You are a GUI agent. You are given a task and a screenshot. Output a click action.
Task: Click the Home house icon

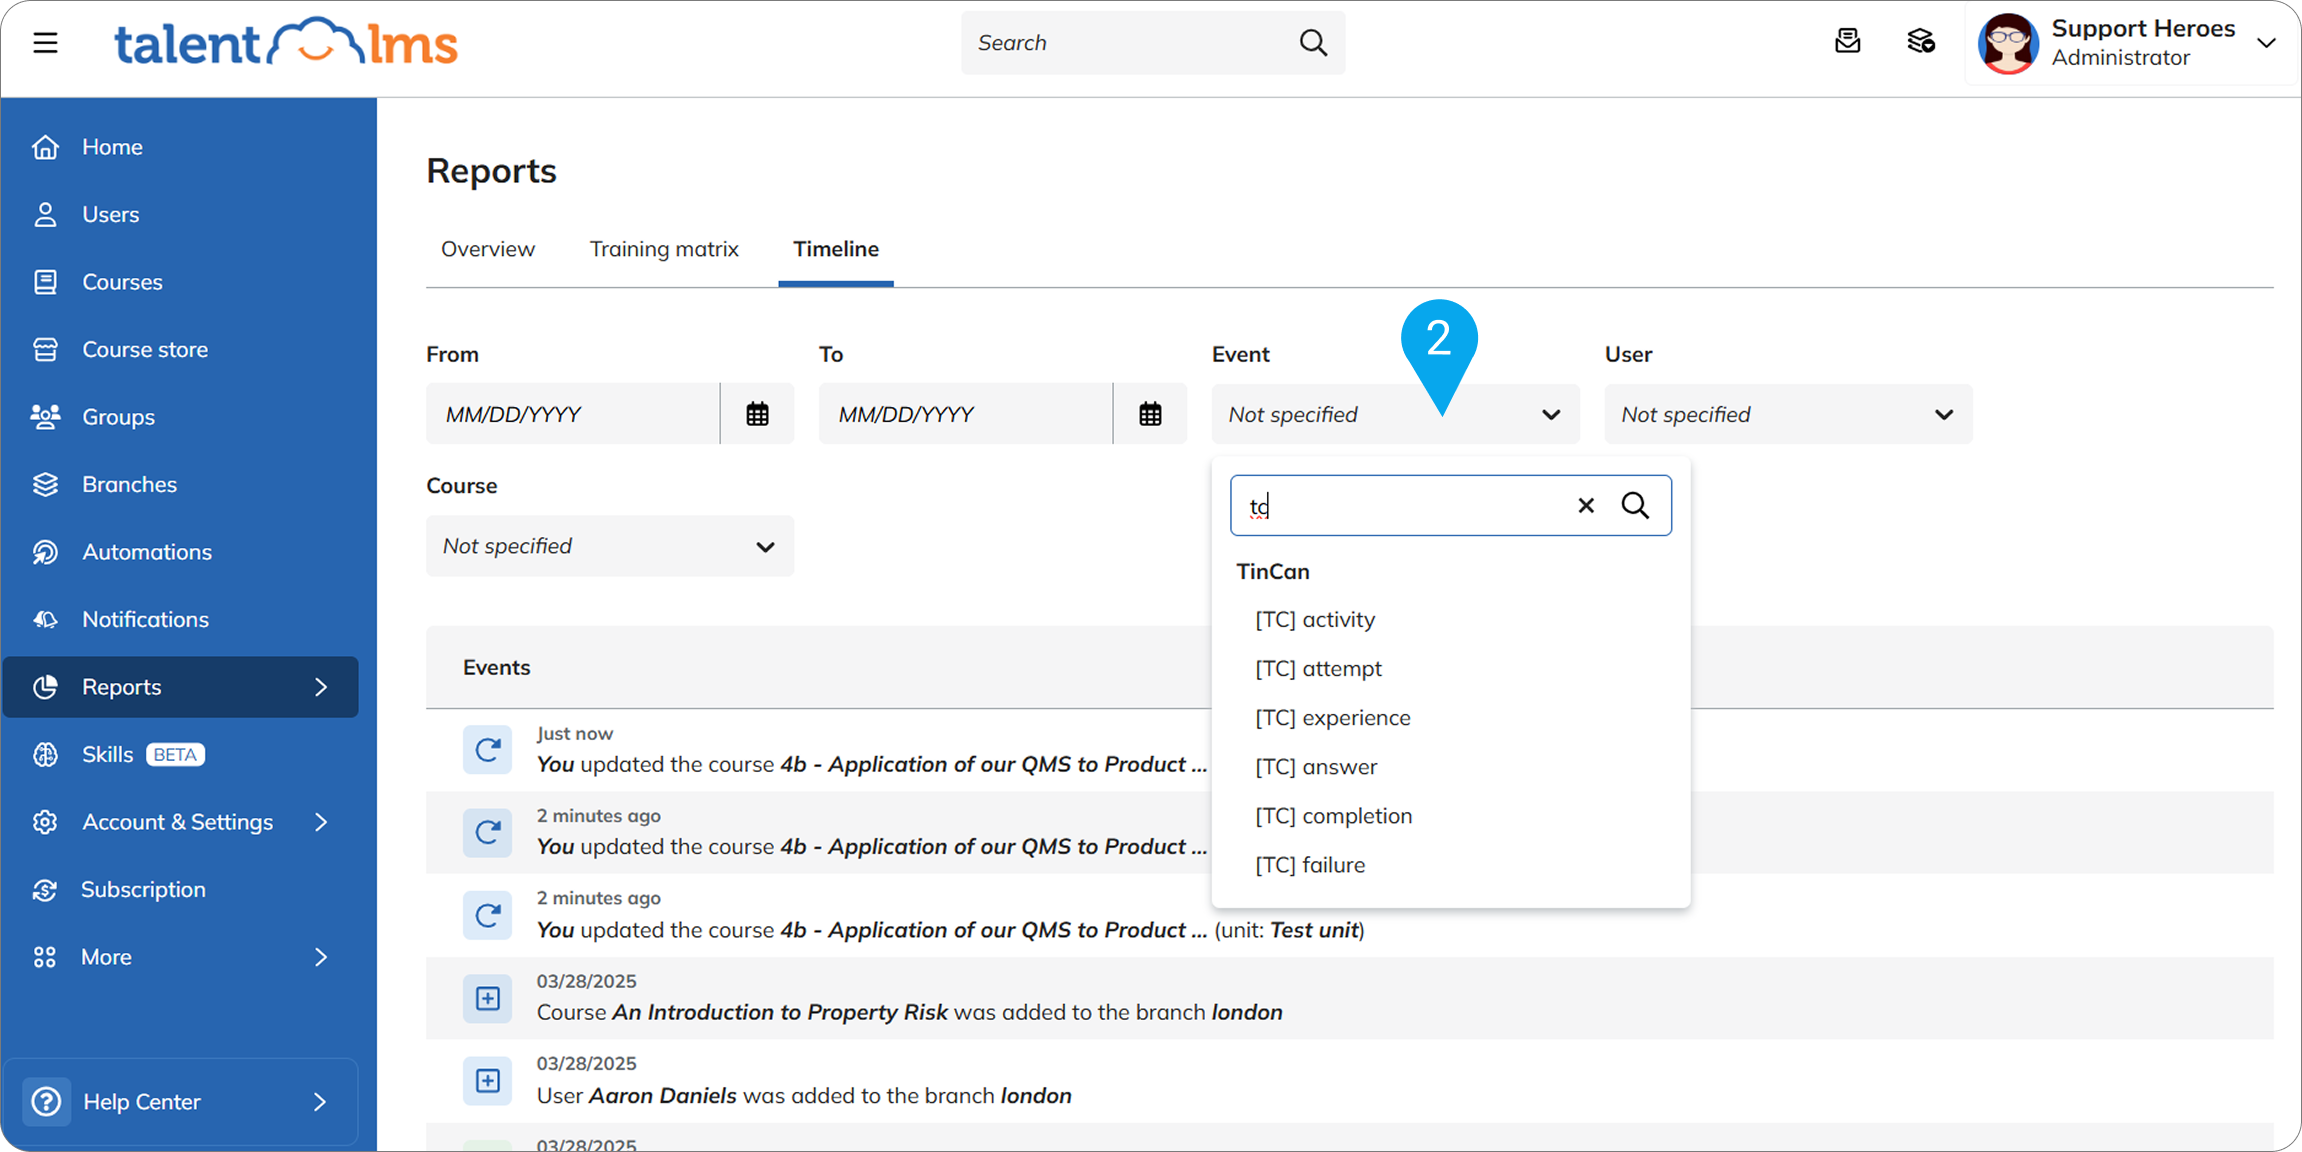[x=45, y=147]
